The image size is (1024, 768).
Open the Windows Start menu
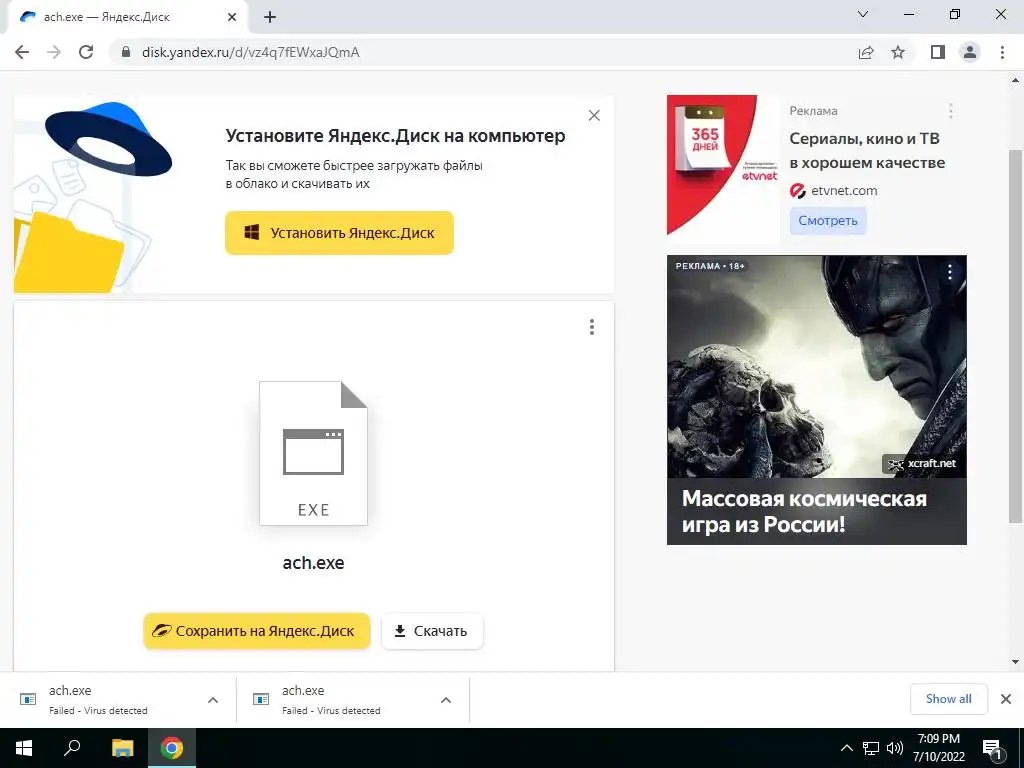(24, 748)
